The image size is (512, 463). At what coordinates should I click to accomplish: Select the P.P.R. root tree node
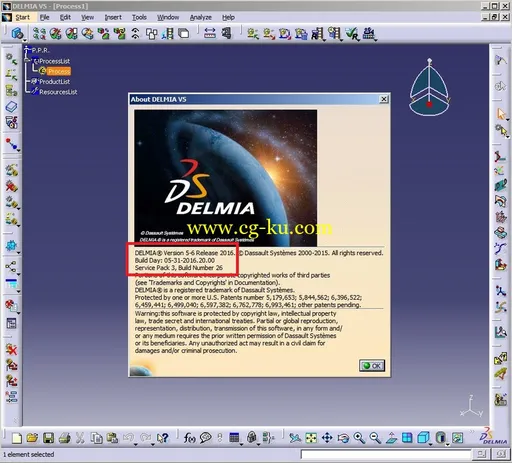point(41,50)
